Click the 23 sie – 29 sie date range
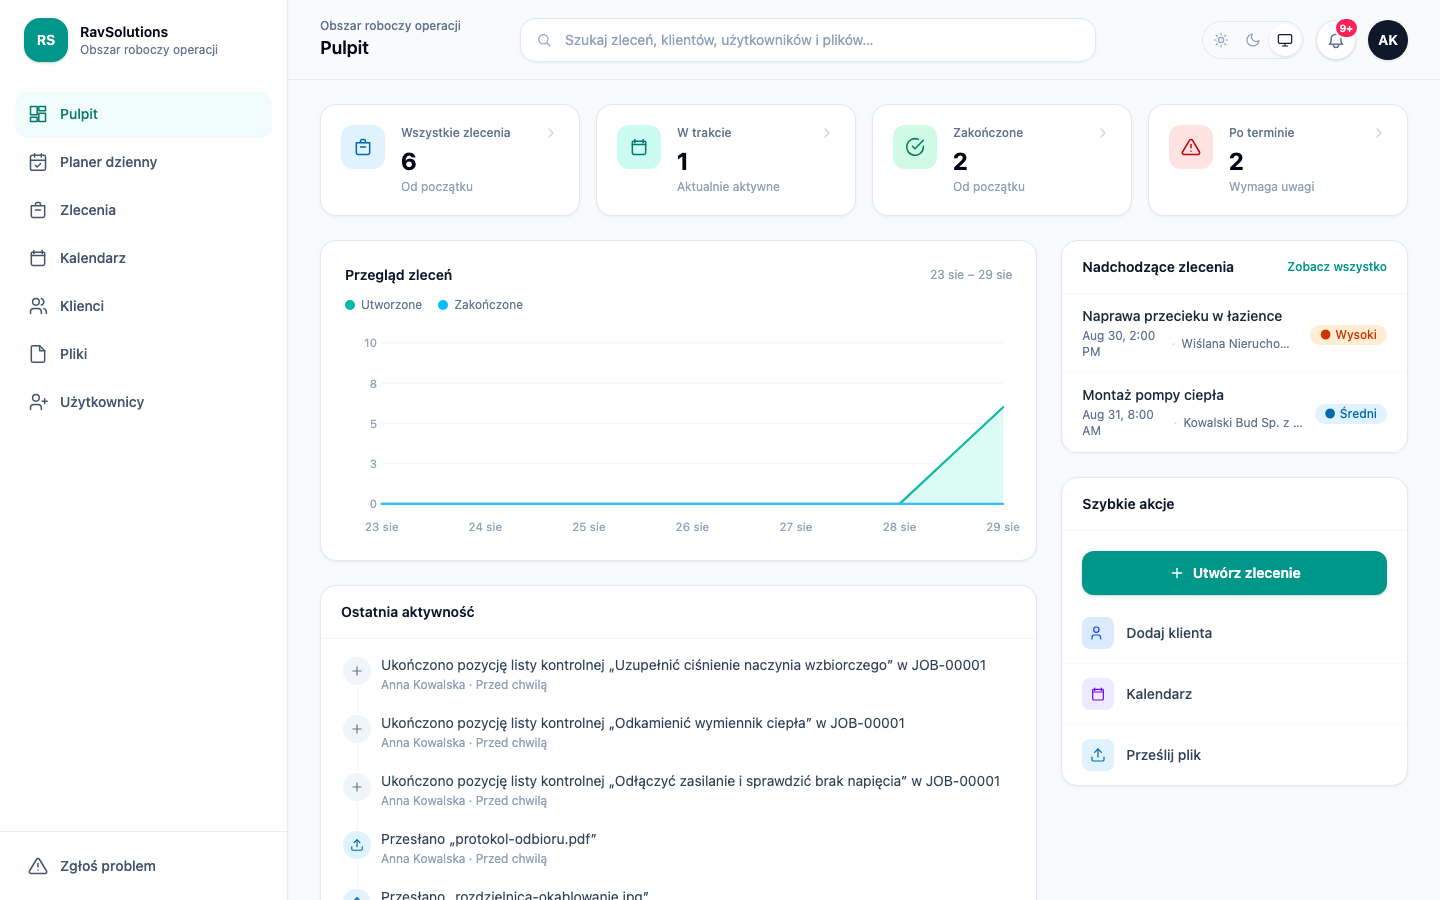This screenshot has width=1440, height=900. click(x=971, y=275)
